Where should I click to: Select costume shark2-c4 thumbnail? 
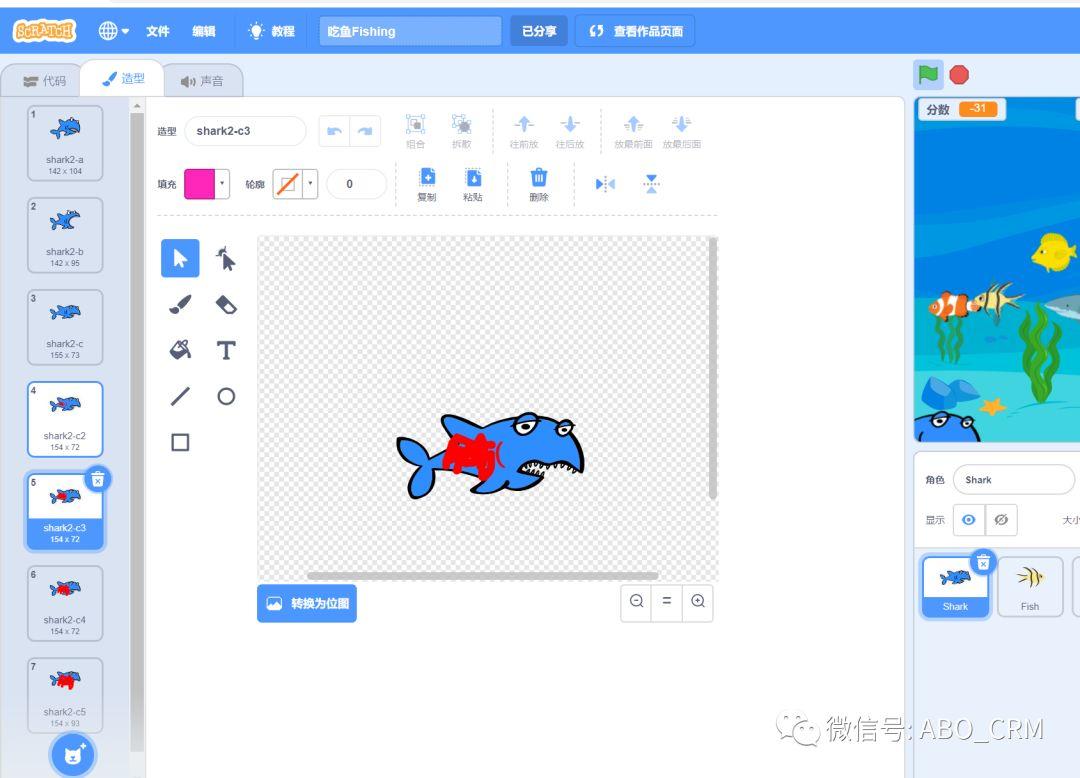pyautogui.click(x=65, y=604)
